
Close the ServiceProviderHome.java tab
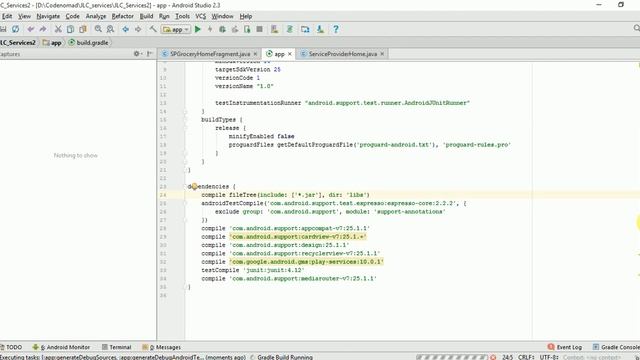coord(382,54)
